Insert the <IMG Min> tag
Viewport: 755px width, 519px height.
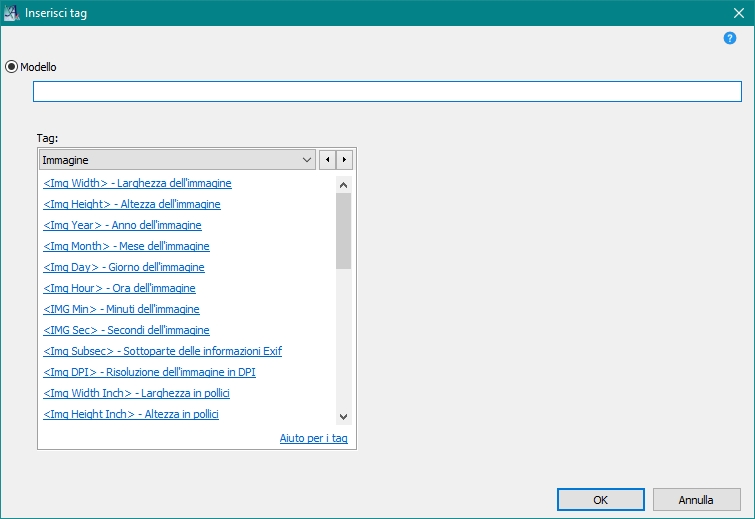(x=121, y=309)
